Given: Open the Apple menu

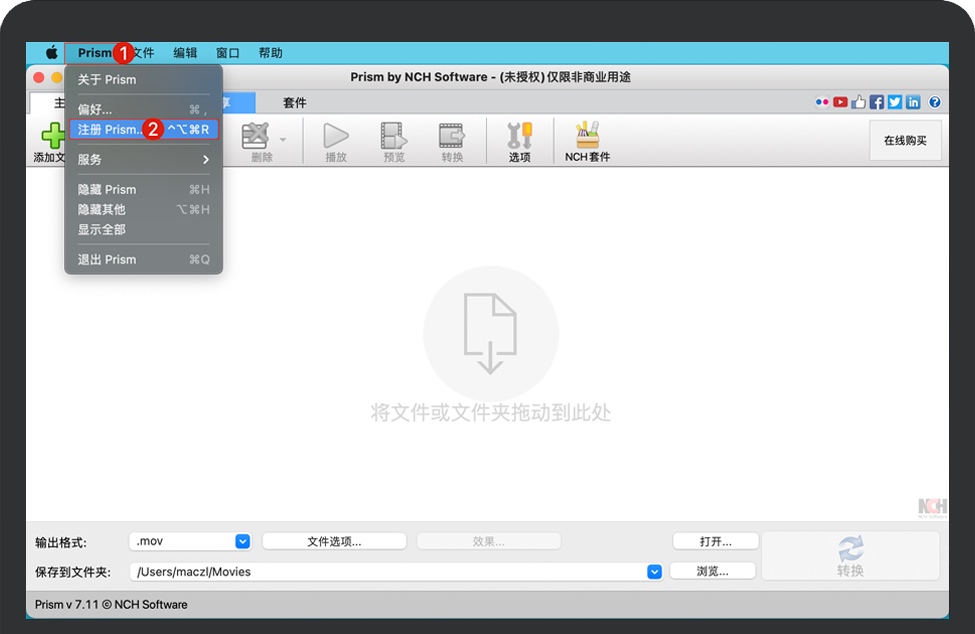Looking at the screenshot, I should coord(51,53).
